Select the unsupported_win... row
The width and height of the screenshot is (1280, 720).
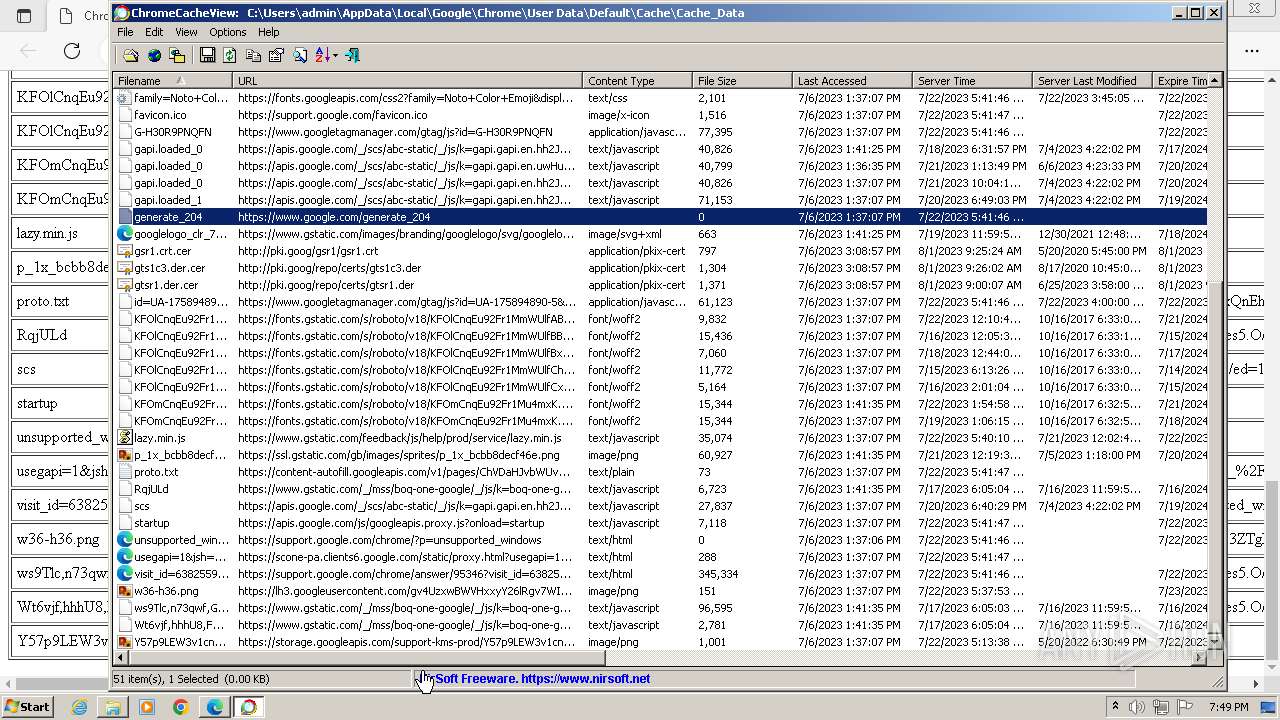point(660,540)
